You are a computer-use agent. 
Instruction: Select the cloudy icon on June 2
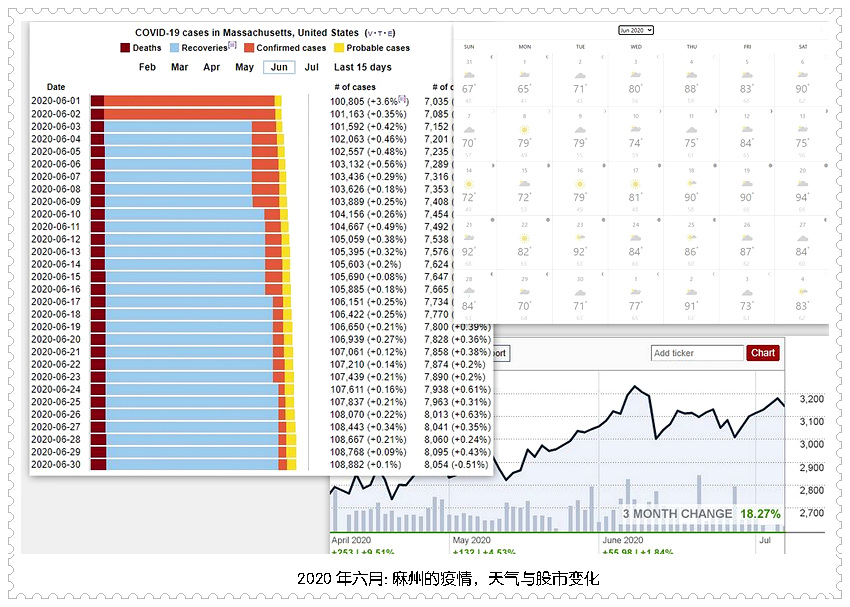580,75
